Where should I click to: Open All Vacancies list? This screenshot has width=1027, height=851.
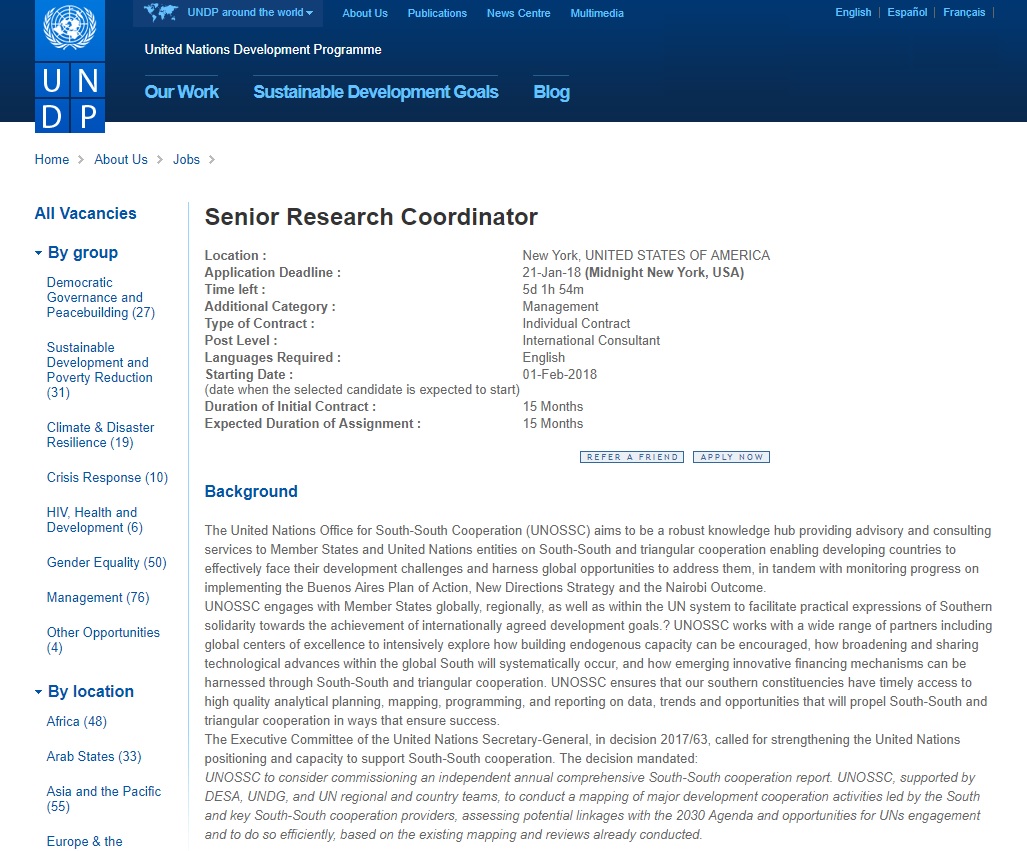85,214
